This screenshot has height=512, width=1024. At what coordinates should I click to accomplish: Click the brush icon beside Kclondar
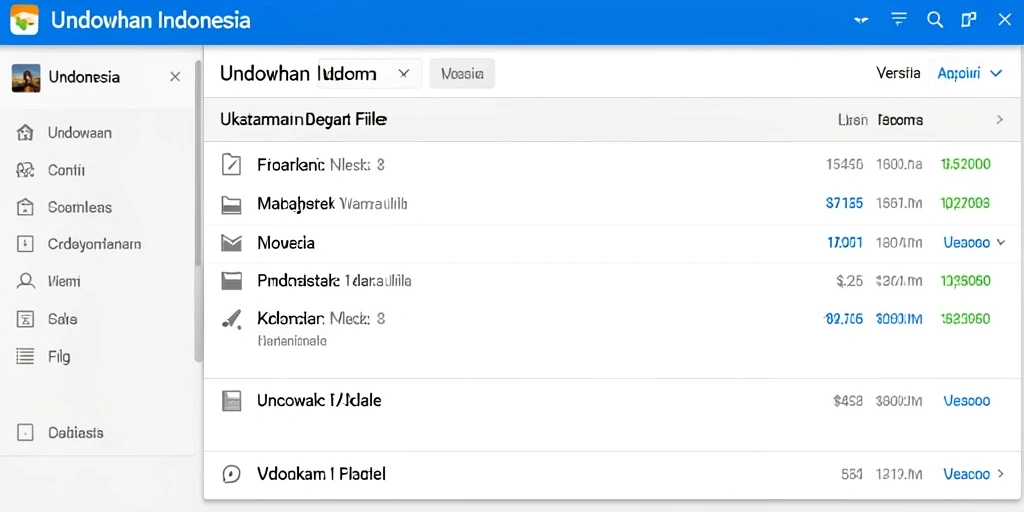coord(231,319)
